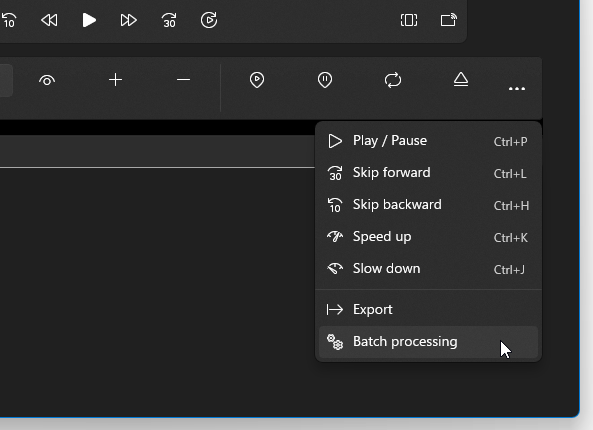Start playback with the Play button

click(x=89, y=20)
